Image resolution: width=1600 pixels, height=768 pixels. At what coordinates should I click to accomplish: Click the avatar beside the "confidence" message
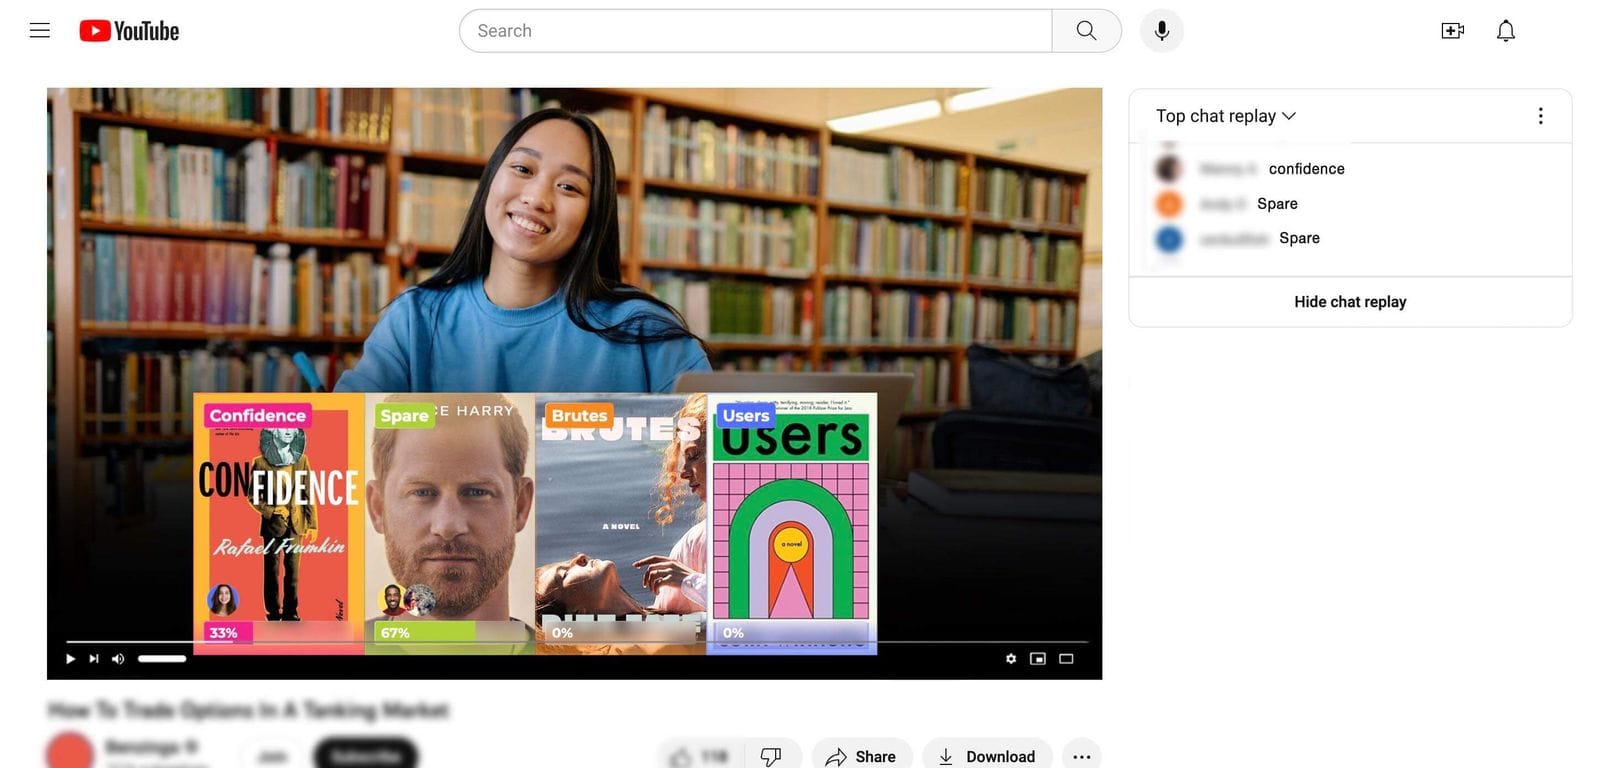(1169, 169)
